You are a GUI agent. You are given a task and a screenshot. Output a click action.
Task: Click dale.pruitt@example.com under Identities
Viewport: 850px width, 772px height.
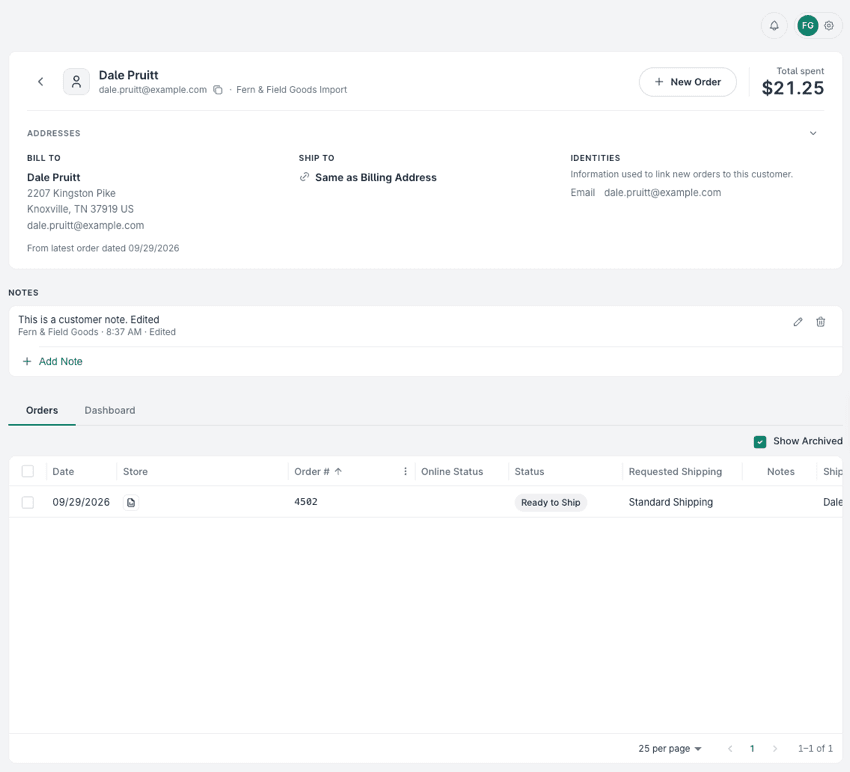662,192
